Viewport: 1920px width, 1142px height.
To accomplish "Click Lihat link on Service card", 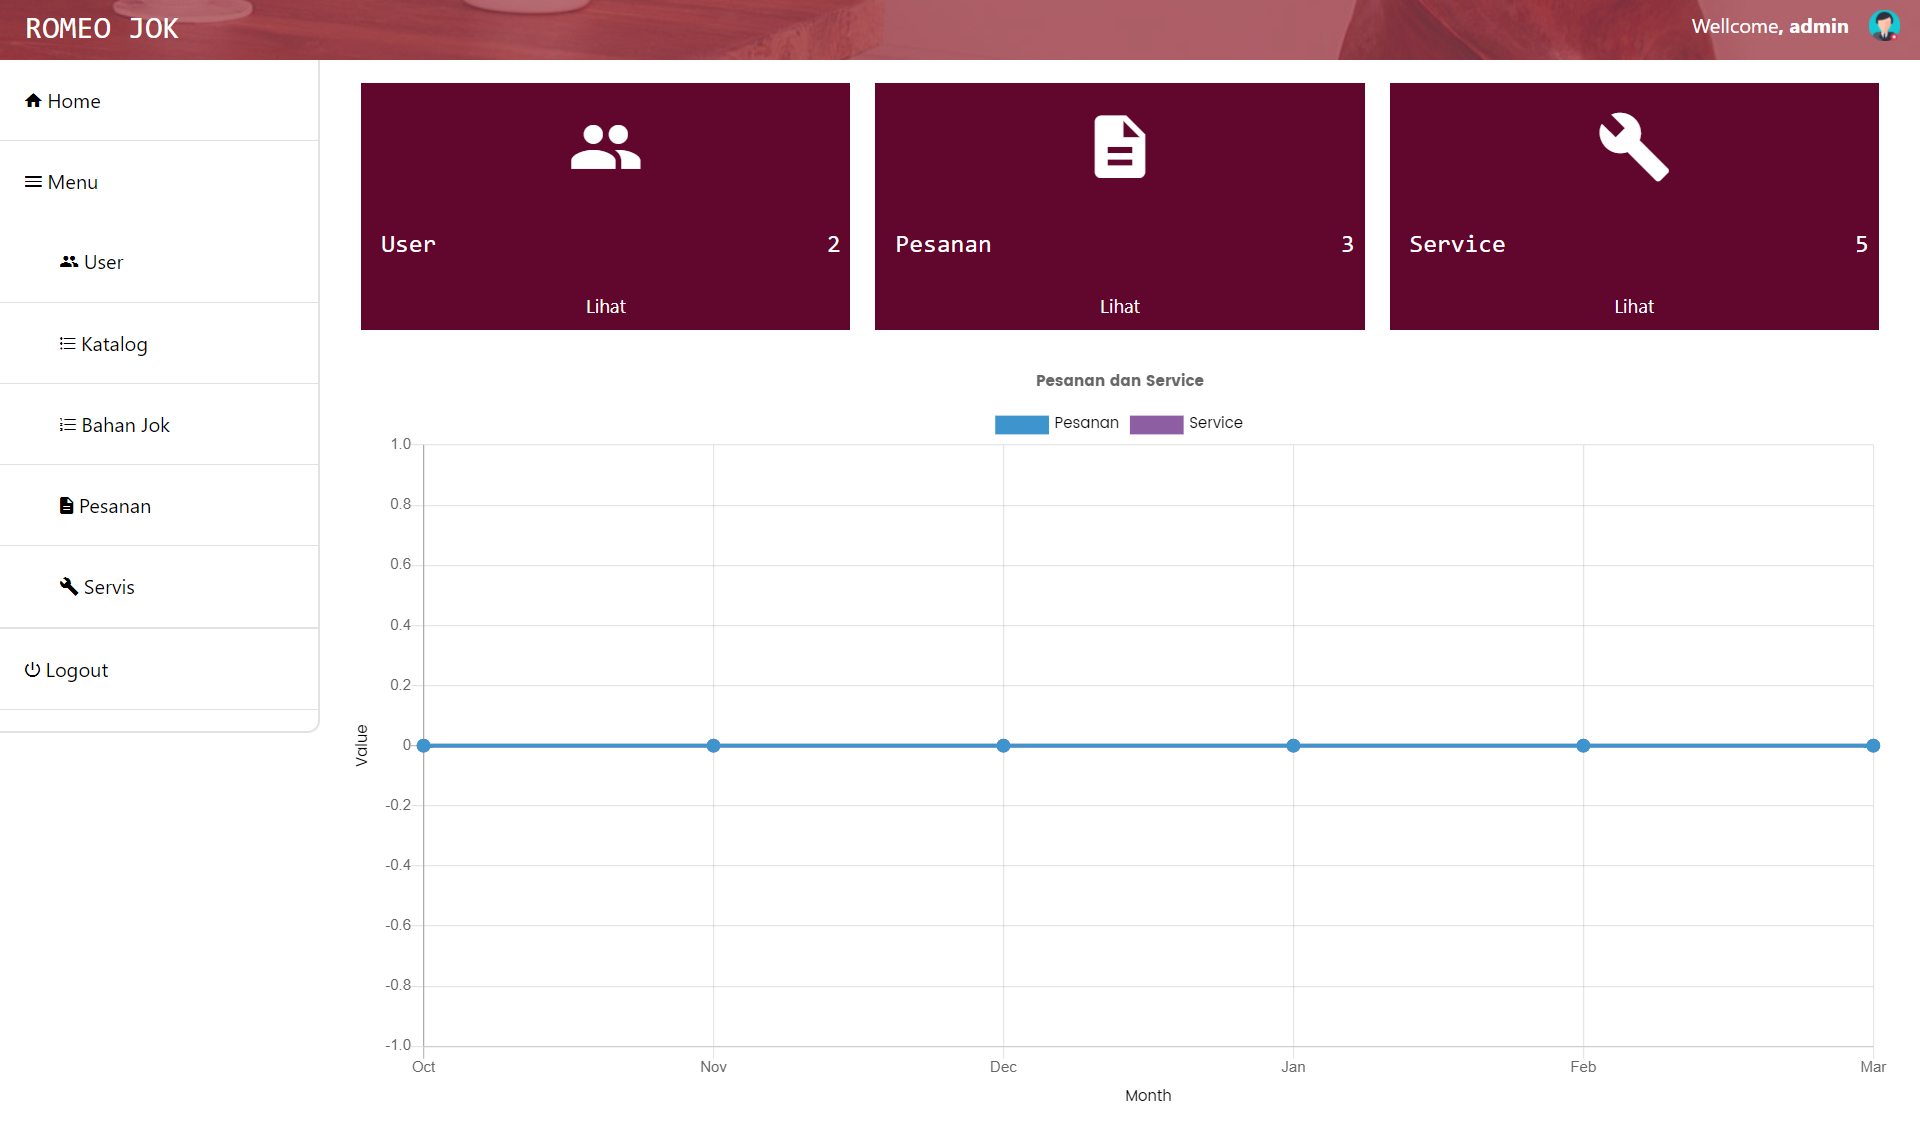I will coord(1633,307).
